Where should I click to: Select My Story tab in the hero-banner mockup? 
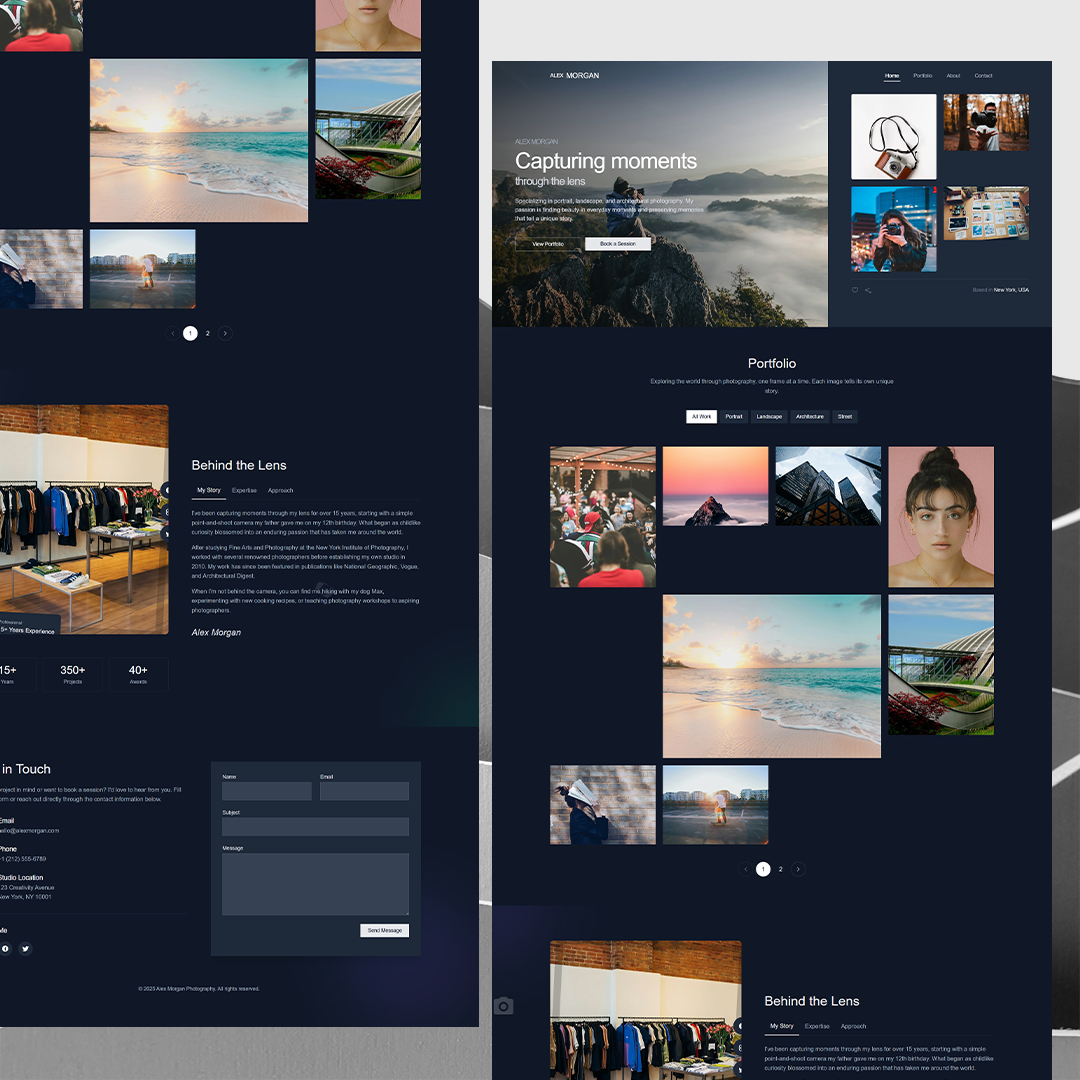point(782,1026)
